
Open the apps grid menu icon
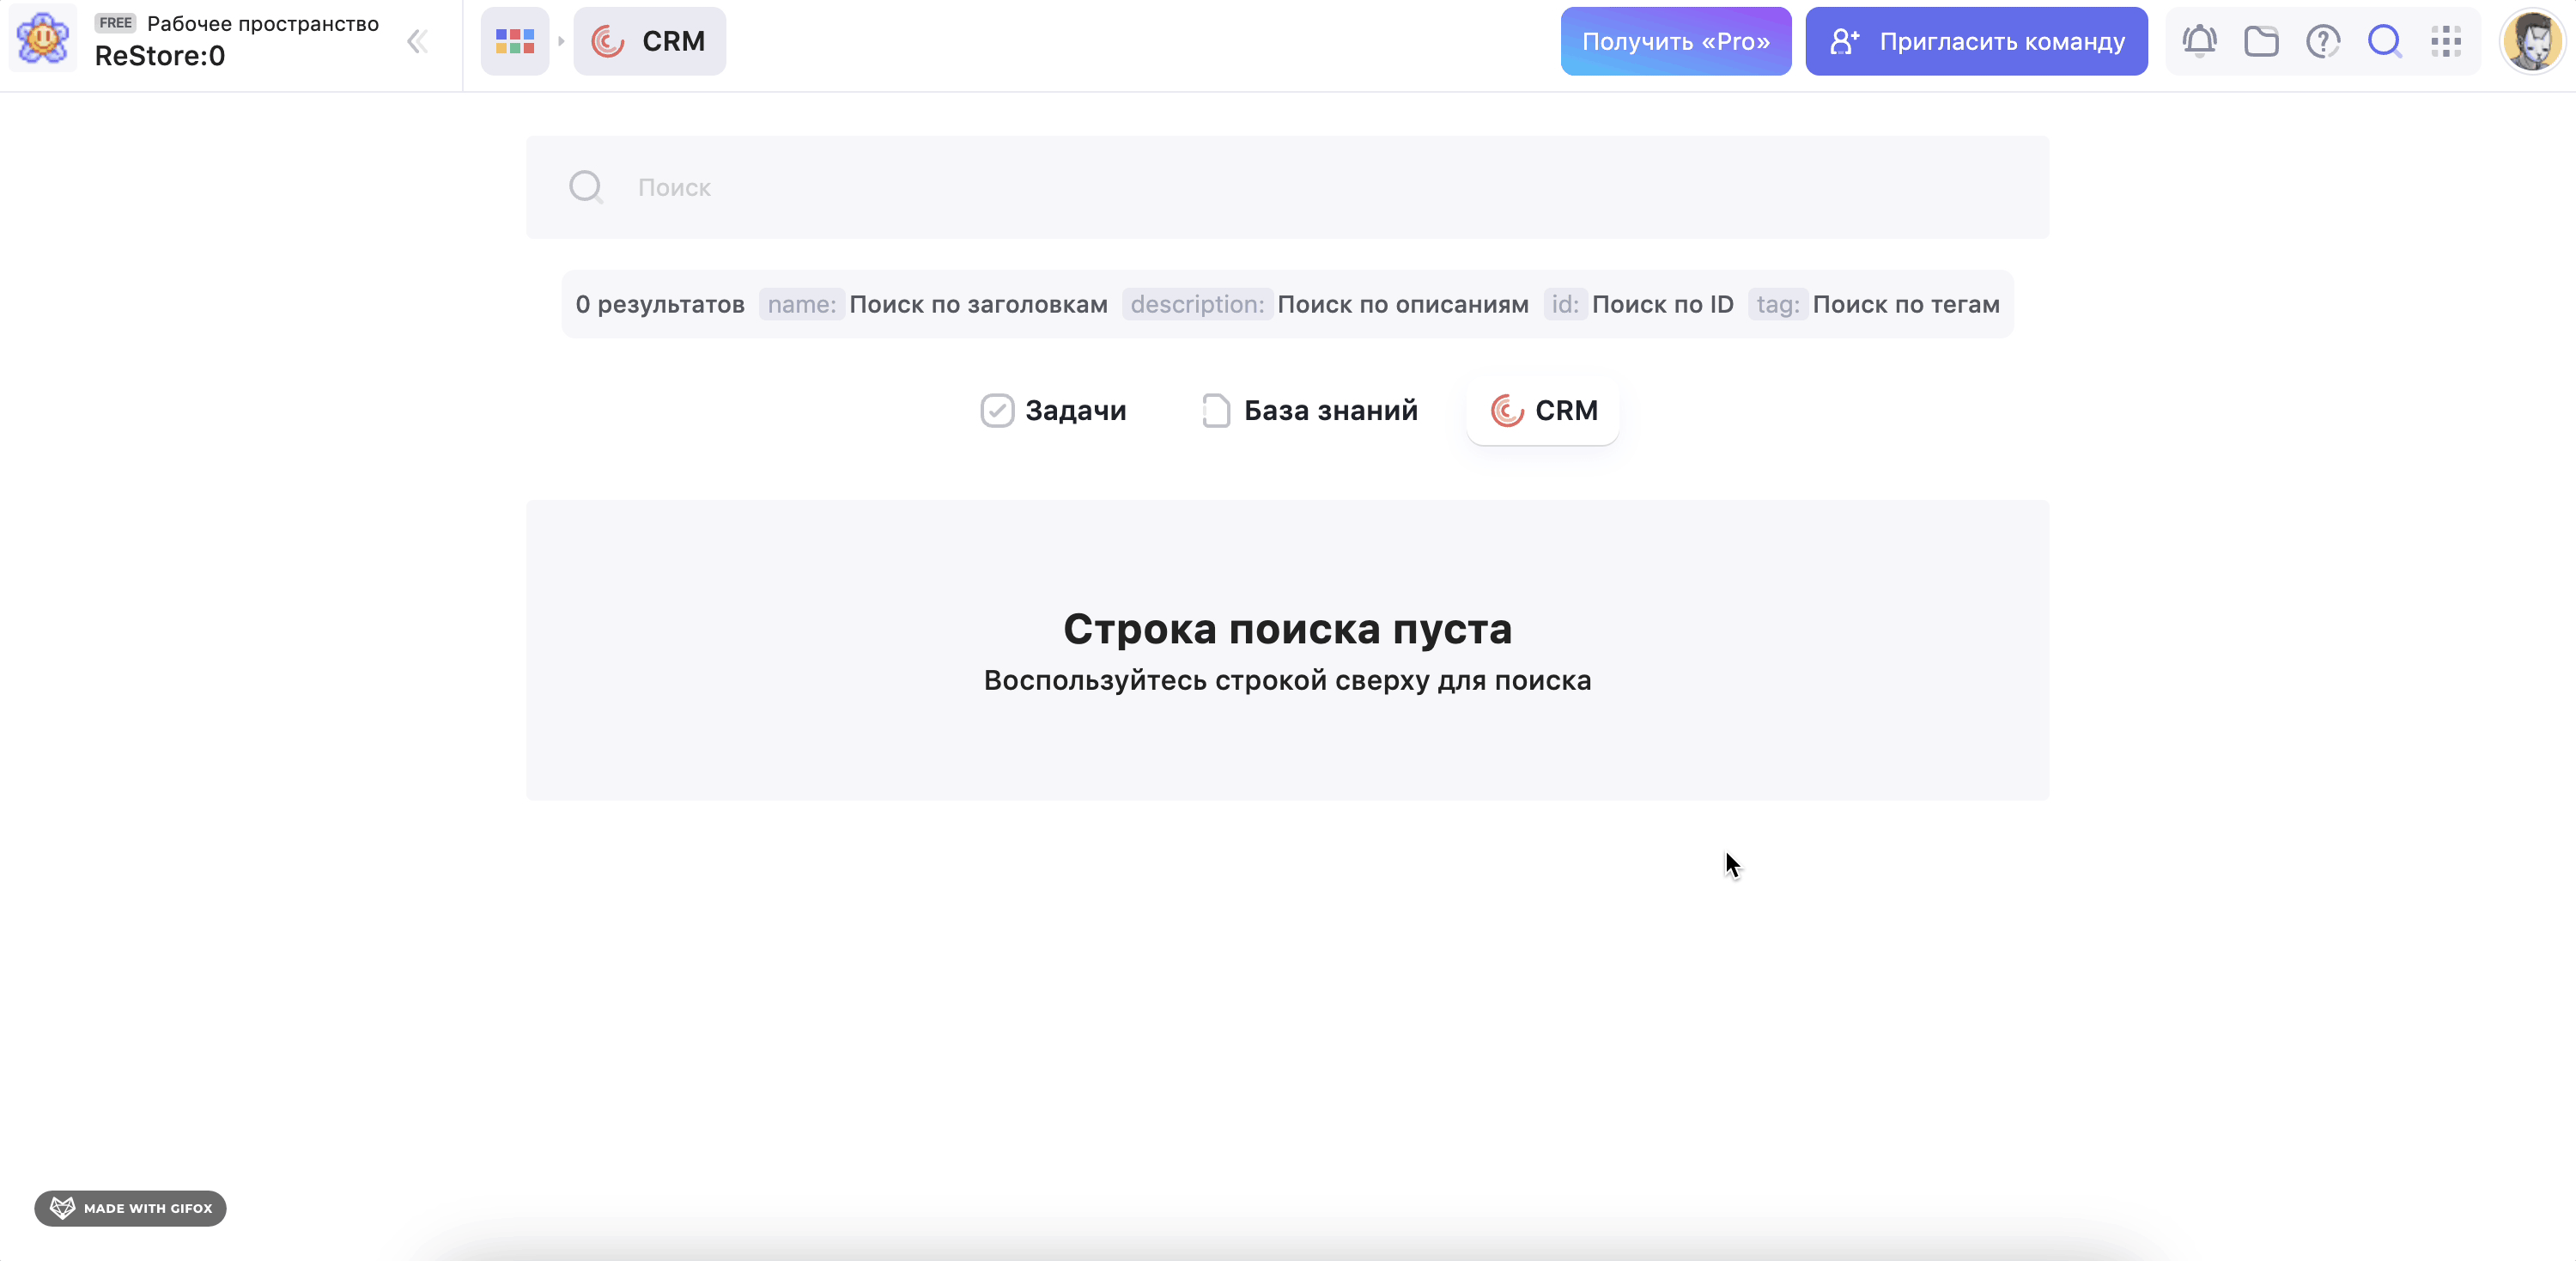[2446, 41]
